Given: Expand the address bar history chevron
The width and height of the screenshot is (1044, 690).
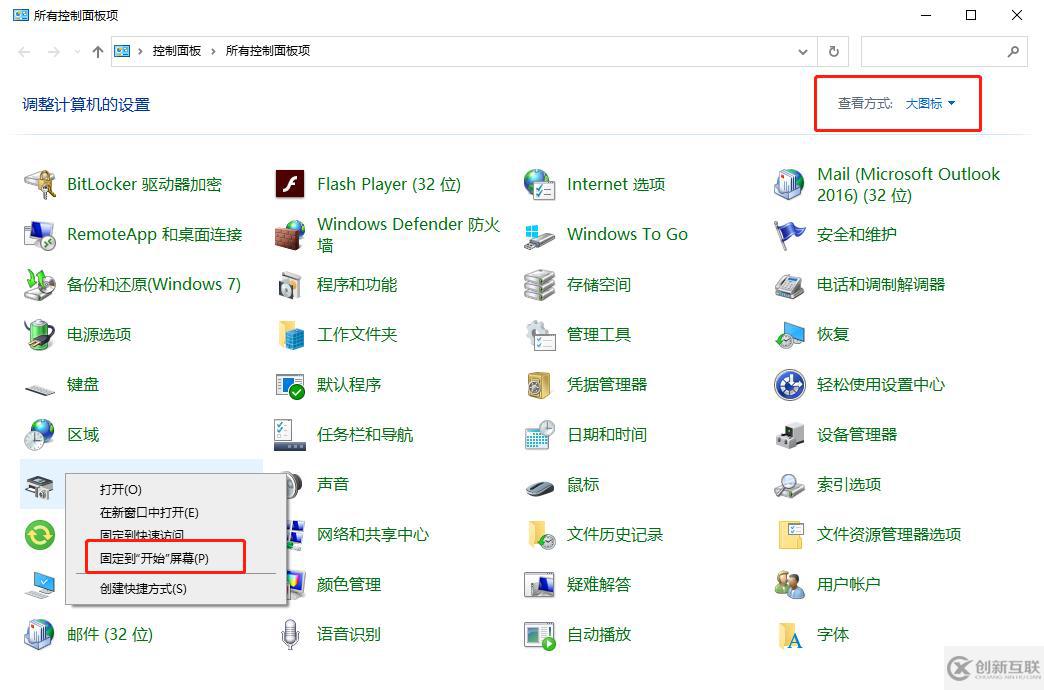Looking at the screenshot, I should click(x=803, y=51).
